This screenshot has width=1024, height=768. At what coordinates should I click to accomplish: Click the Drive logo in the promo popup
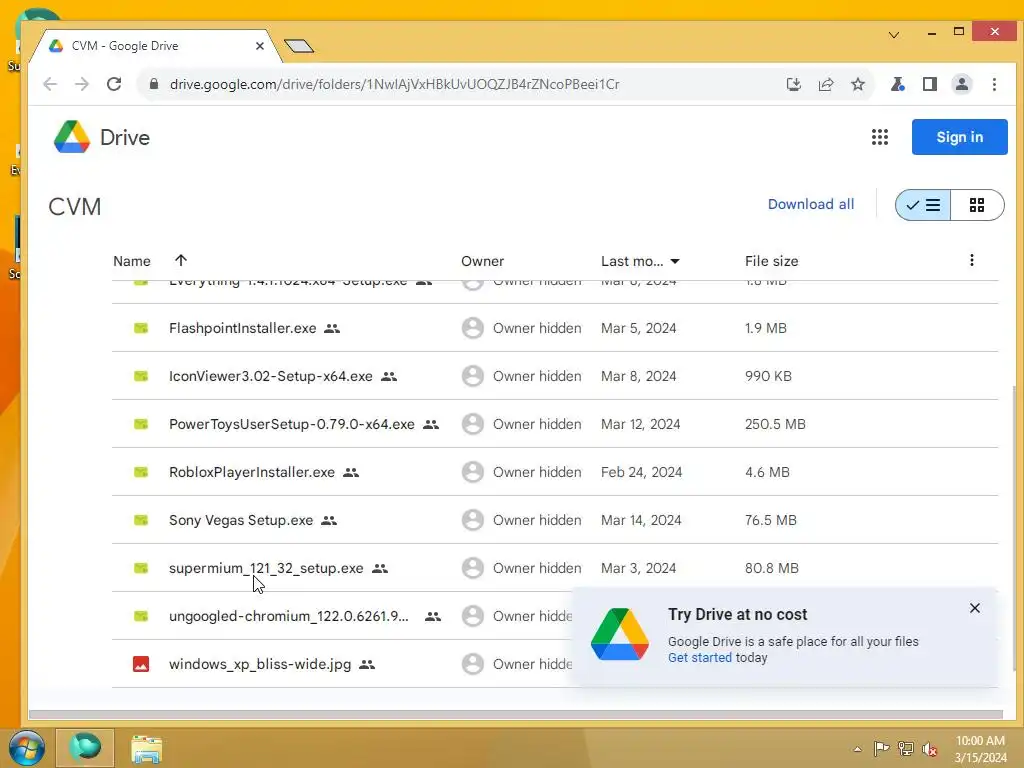(620, 634)
